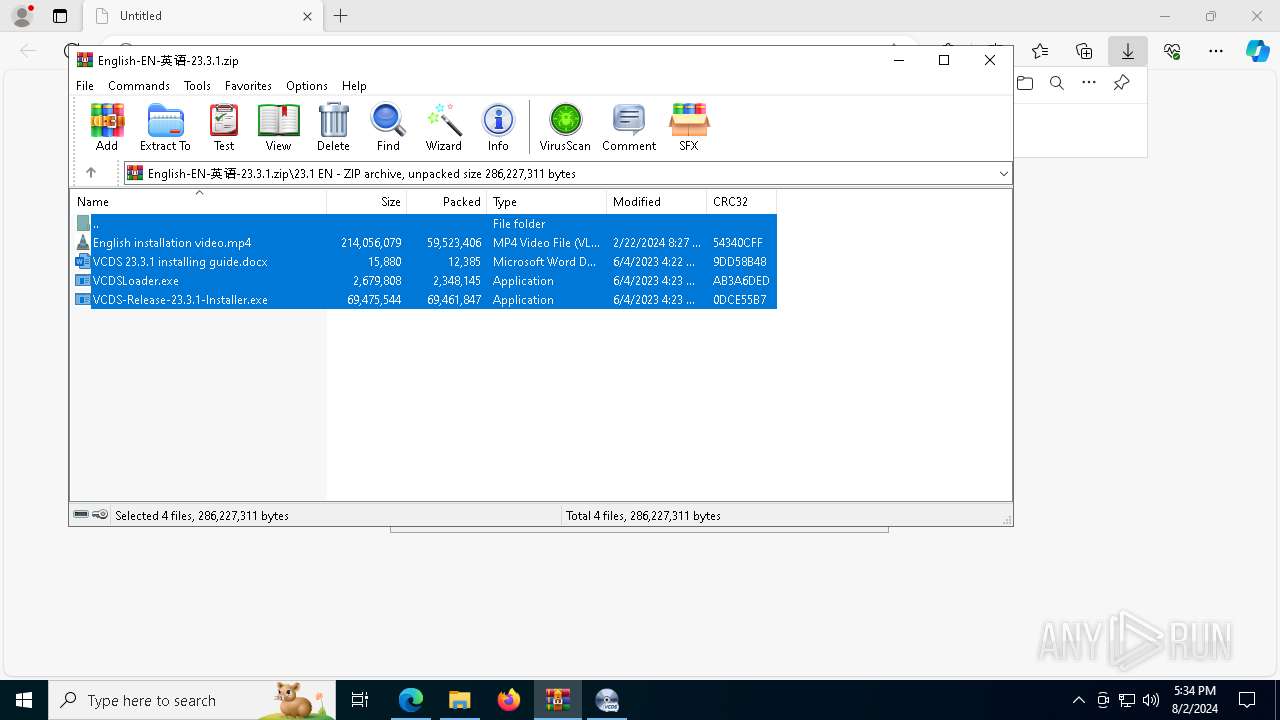Select VCDS-Release-23.3.1-Installer.exe

coord(425,300)
